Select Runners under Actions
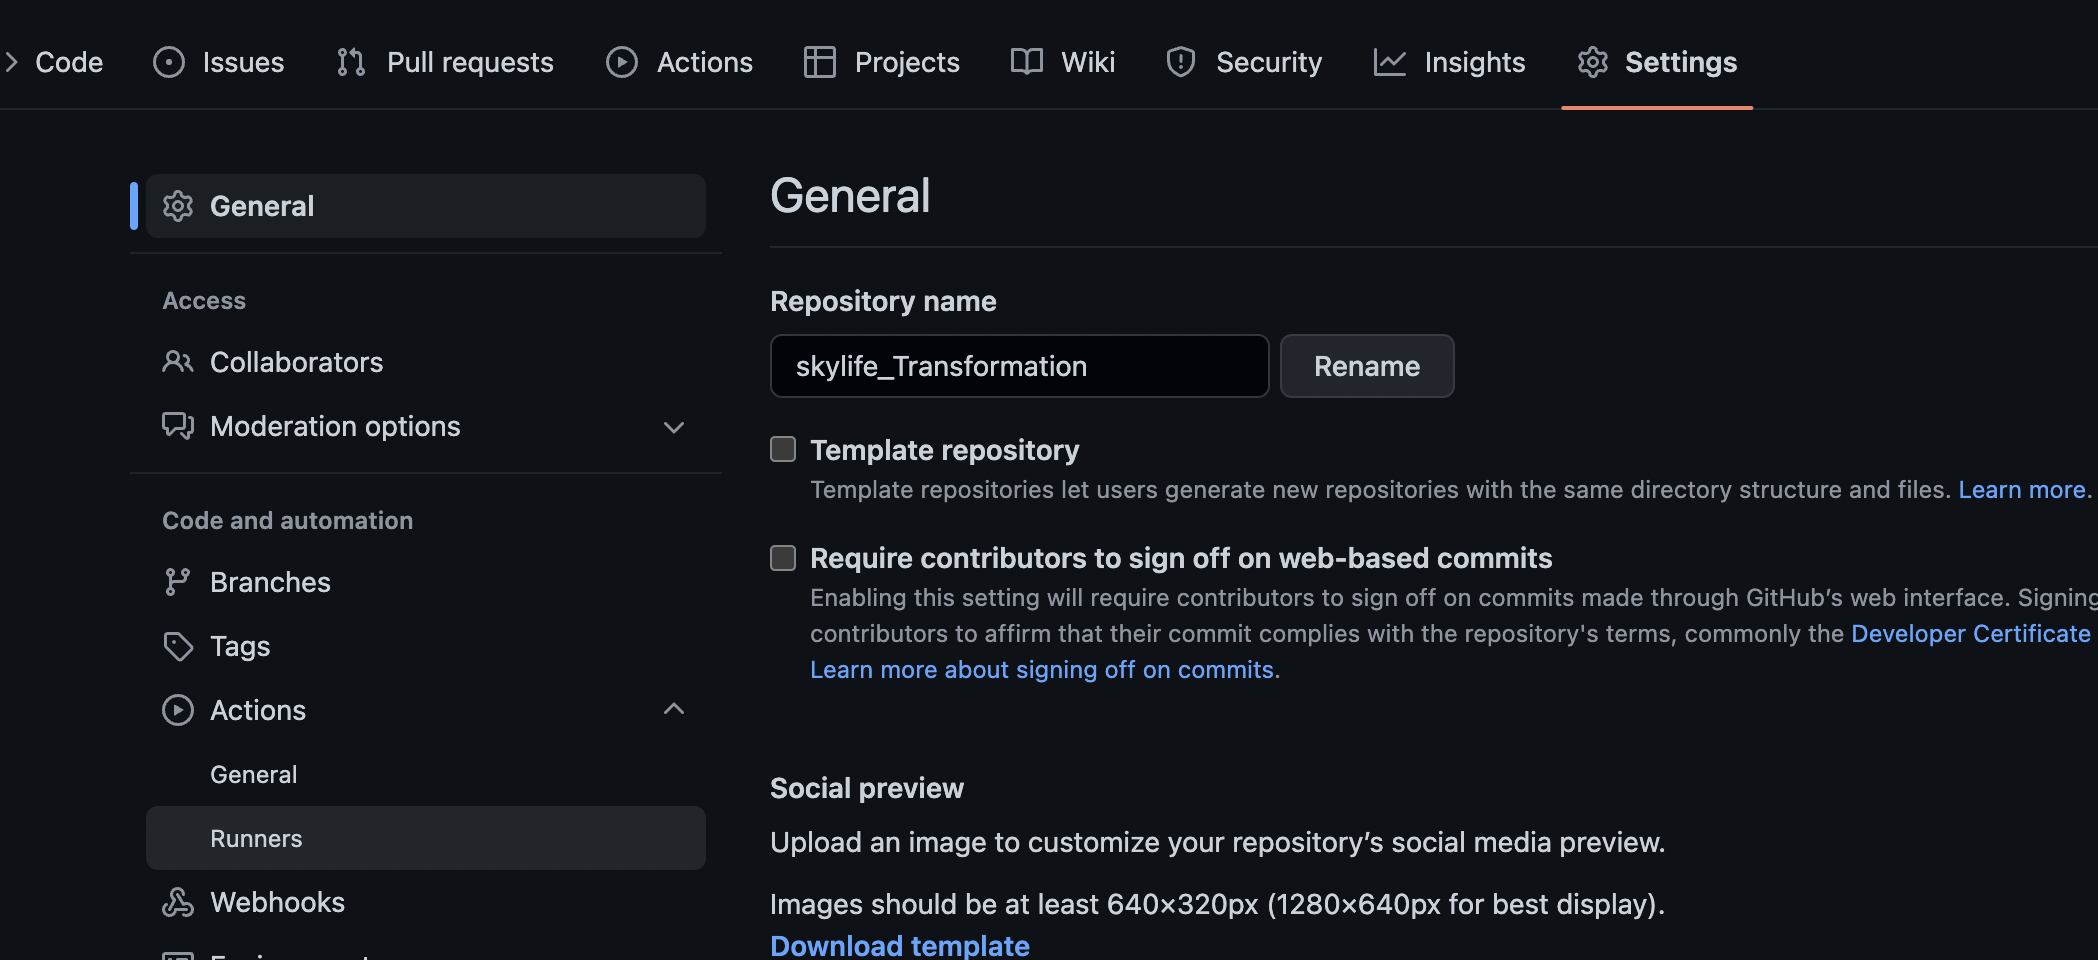Viewport: 2098px width, 960px height. (x=256, y=838)
